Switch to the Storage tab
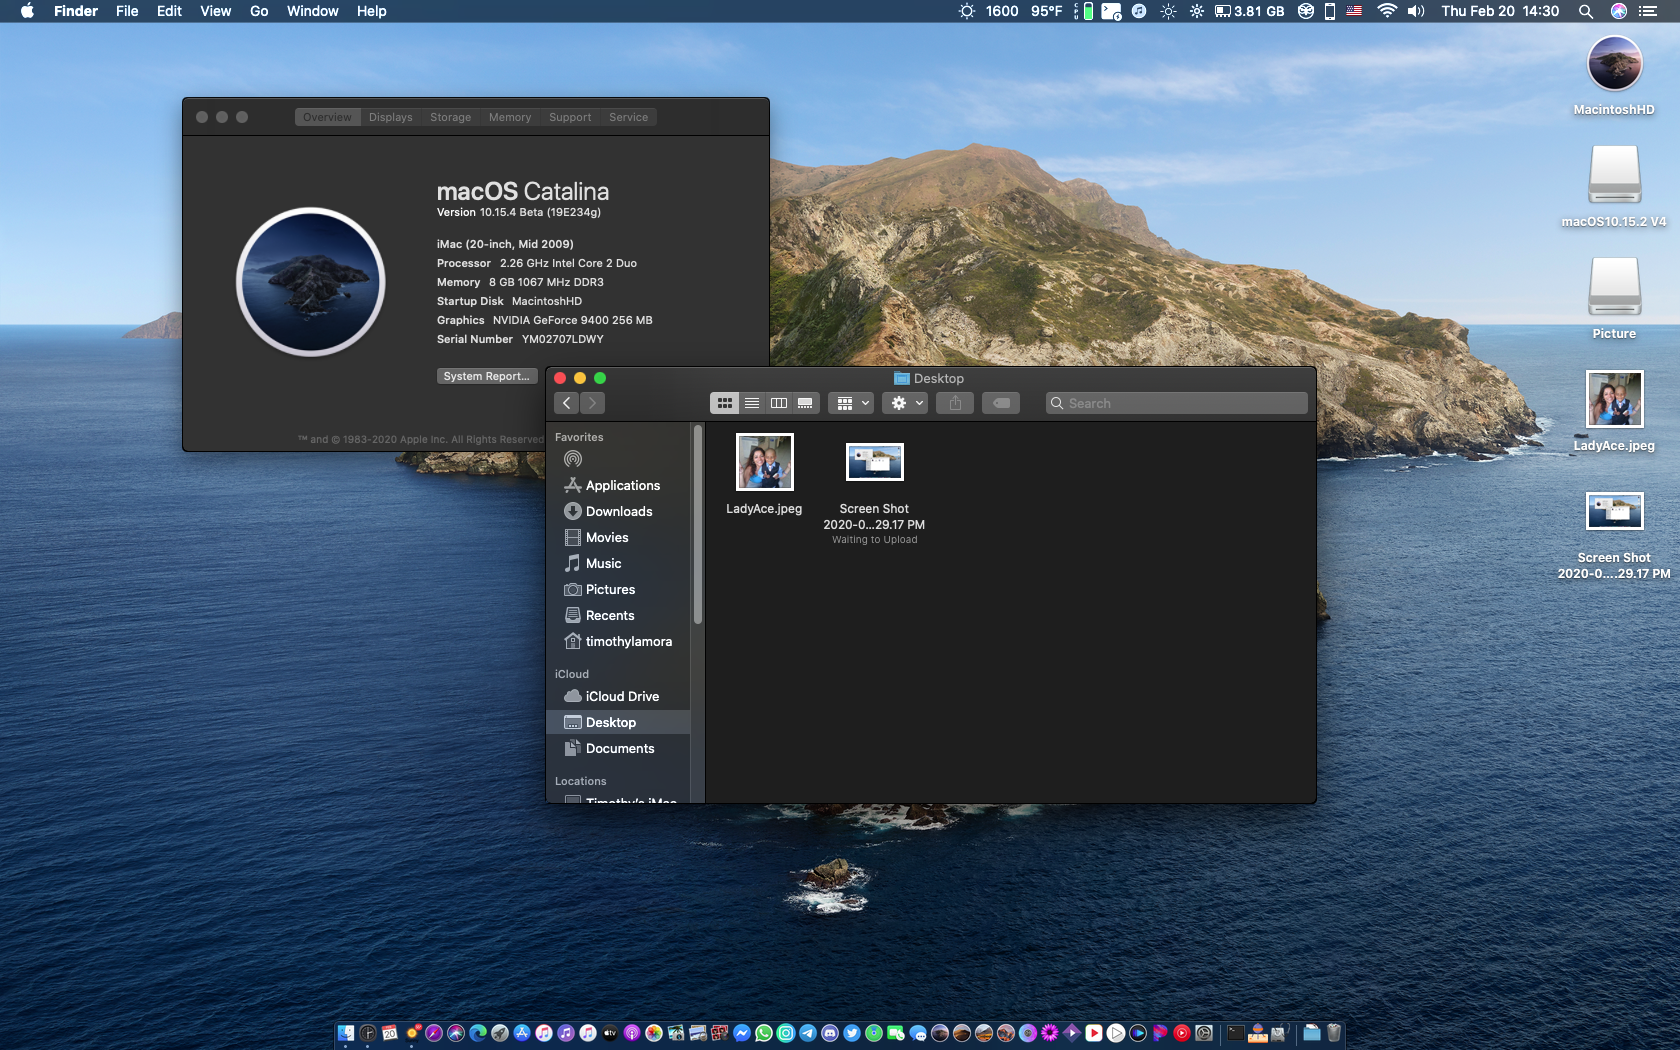This screenshot has height=1050, width=1680. pyautogui.click(x=450, y=117)
